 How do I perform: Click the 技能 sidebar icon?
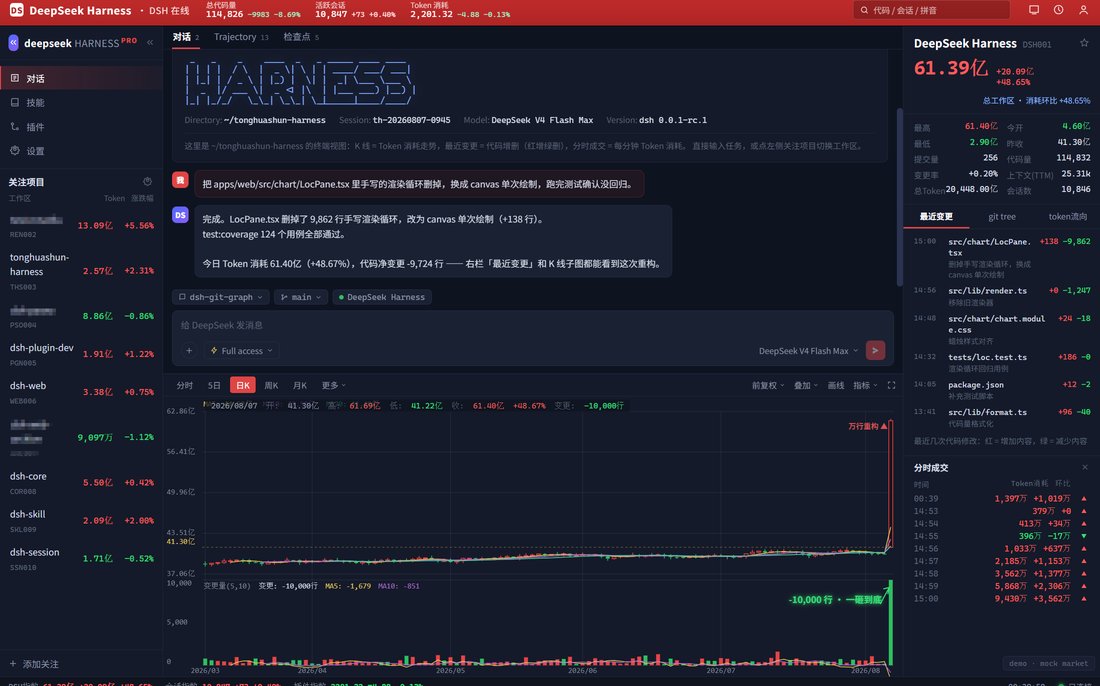[x=15, y=102]
